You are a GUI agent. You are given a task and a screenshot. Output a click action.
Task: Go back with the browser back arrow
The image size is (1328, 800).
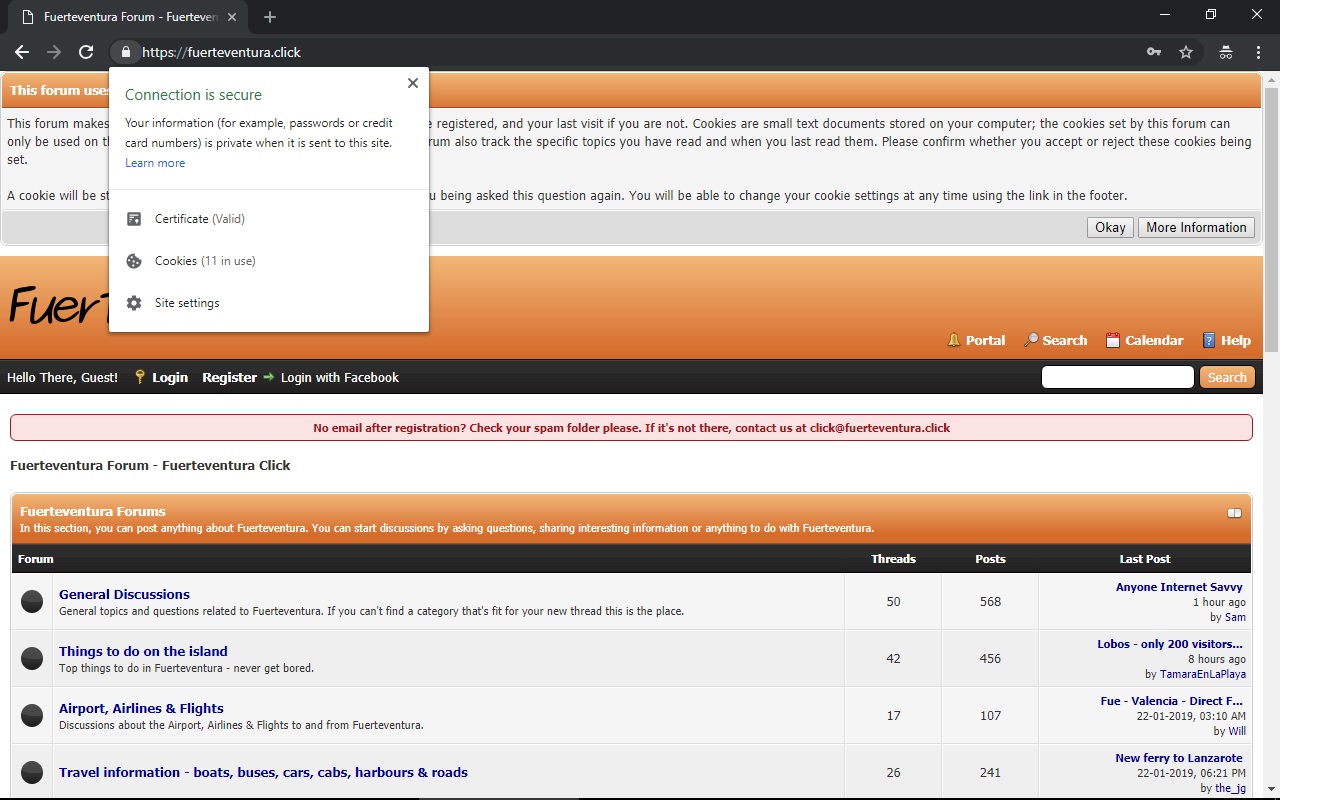pyautogui.click(x=22, y=52)
